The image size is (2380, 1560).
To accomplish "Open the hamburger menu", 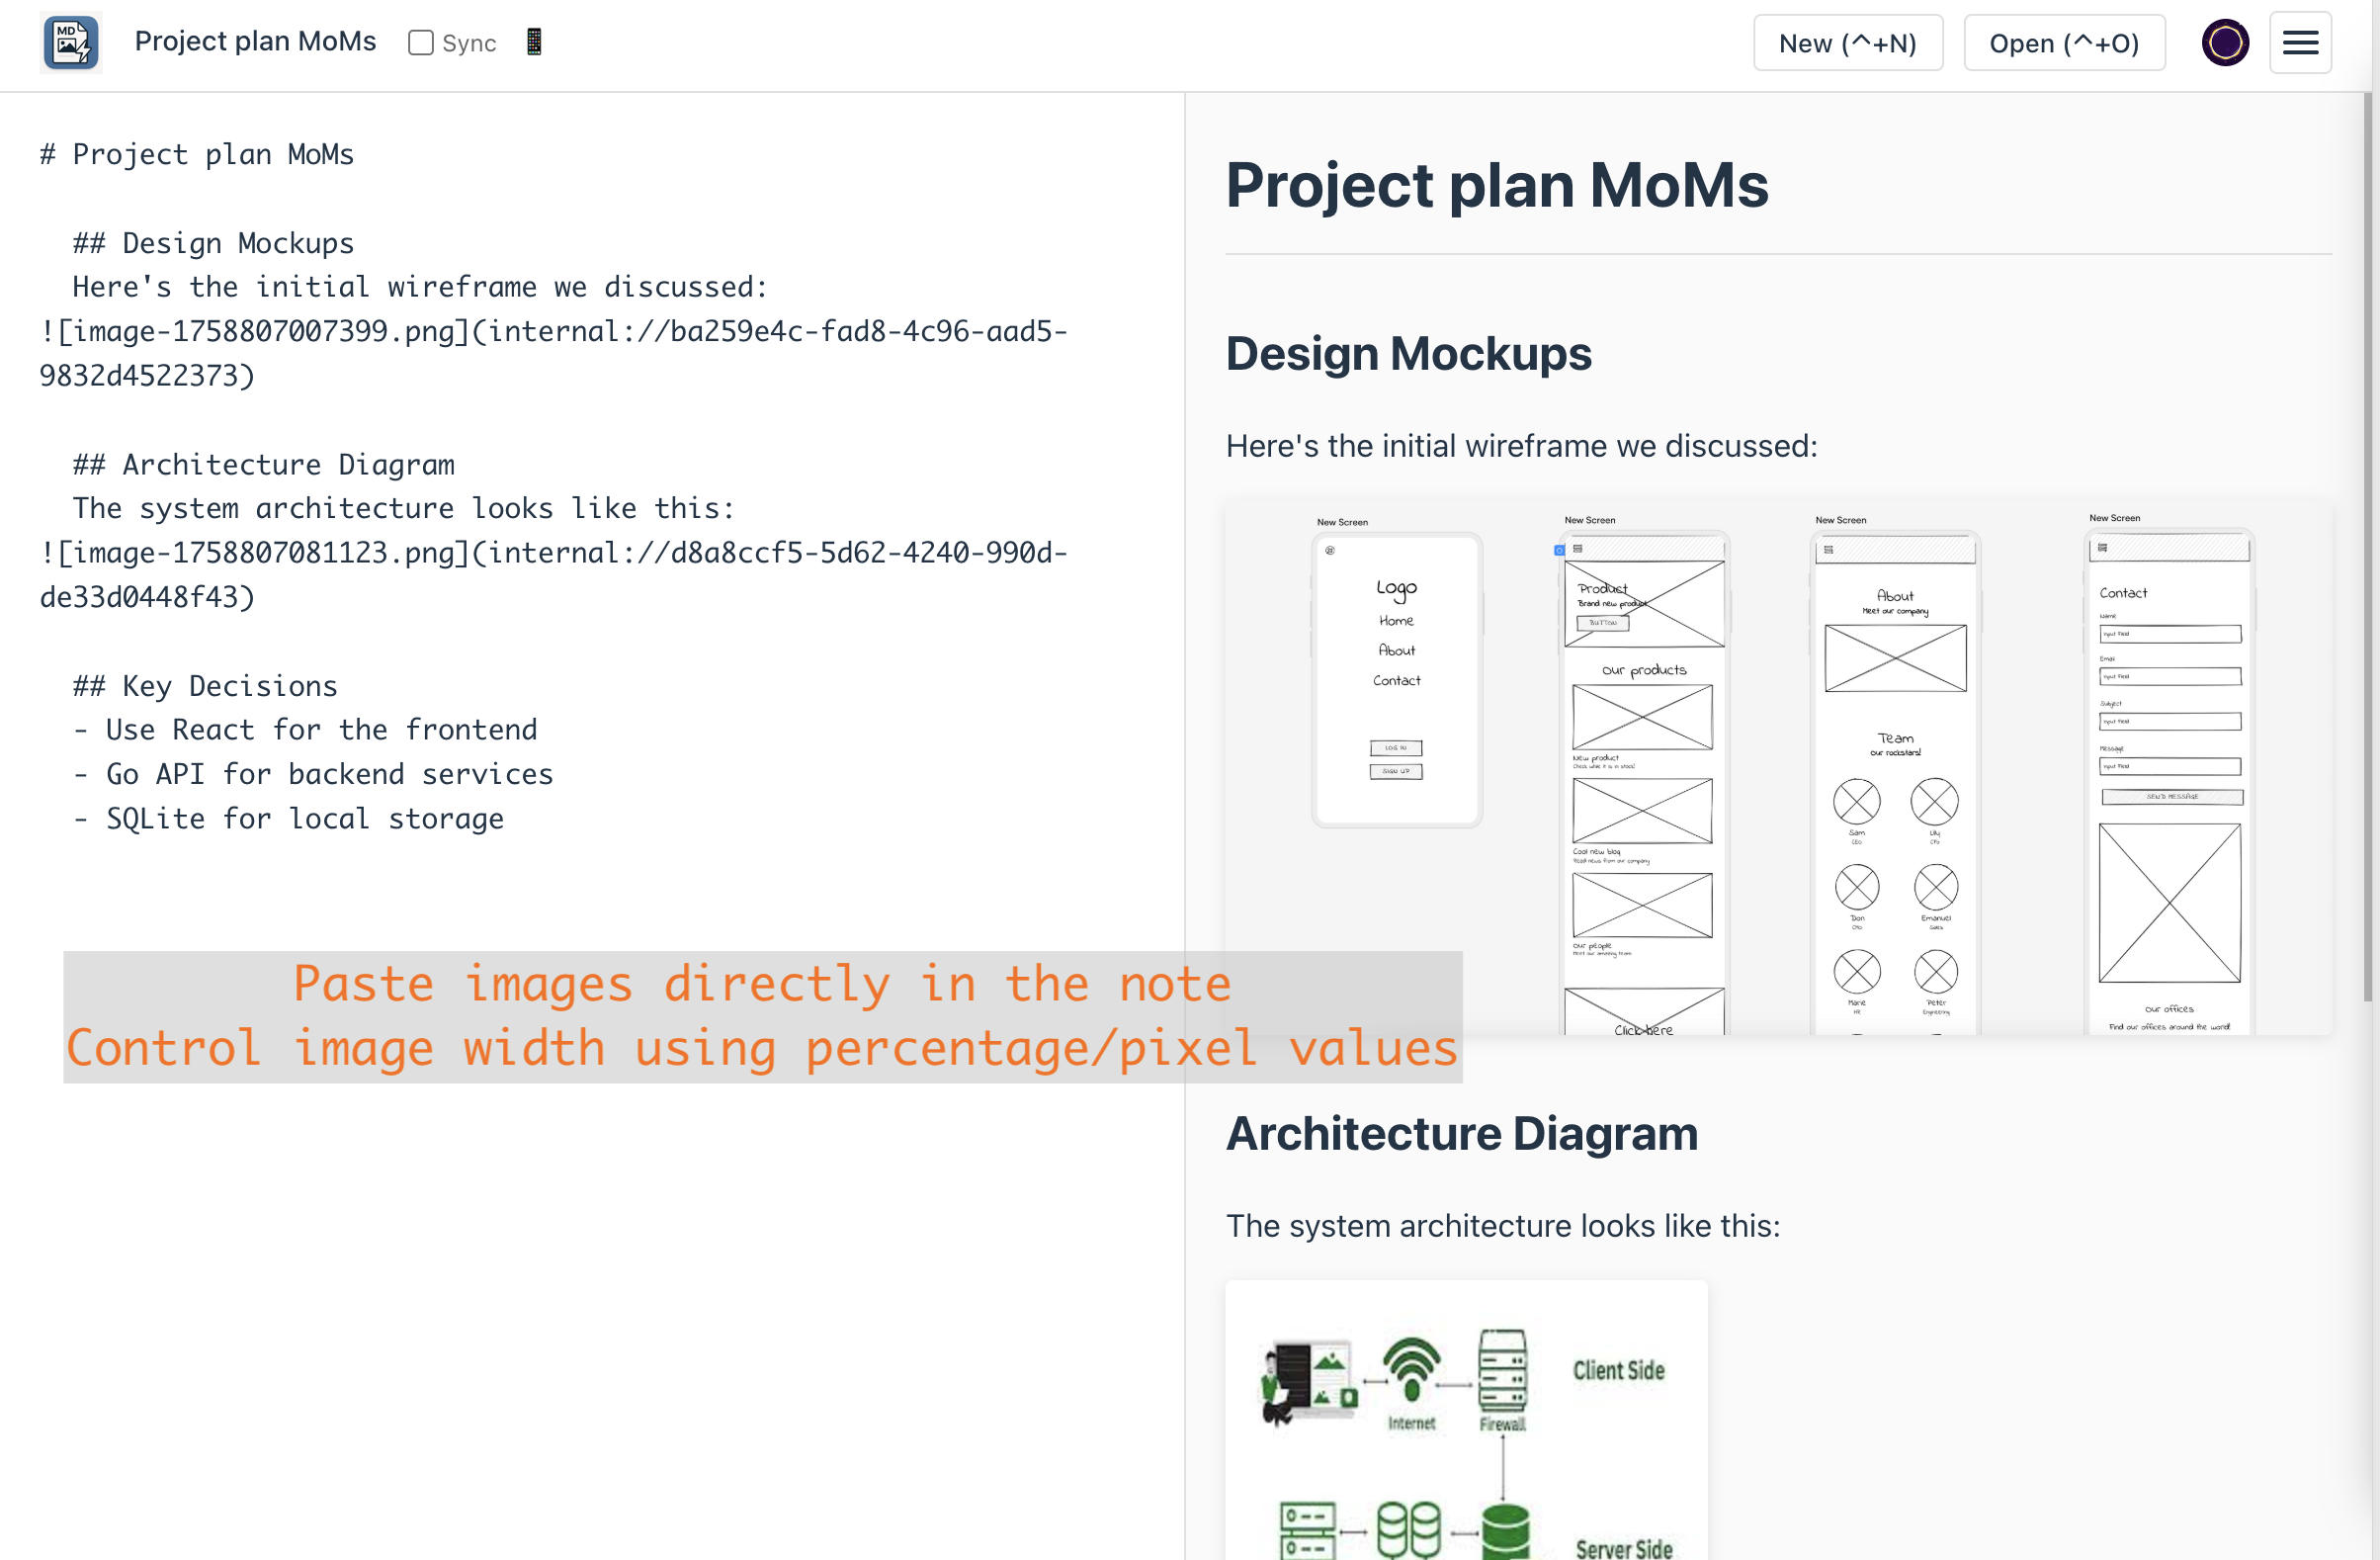I will (2300, 42).
